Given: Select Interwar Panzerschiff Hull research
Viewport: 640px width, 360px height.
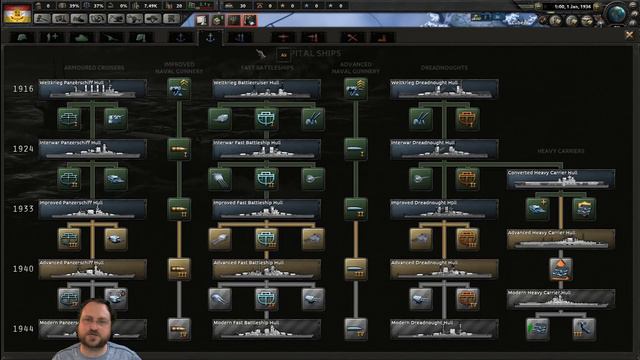Looking at the screenshot, I should (93, 149).
